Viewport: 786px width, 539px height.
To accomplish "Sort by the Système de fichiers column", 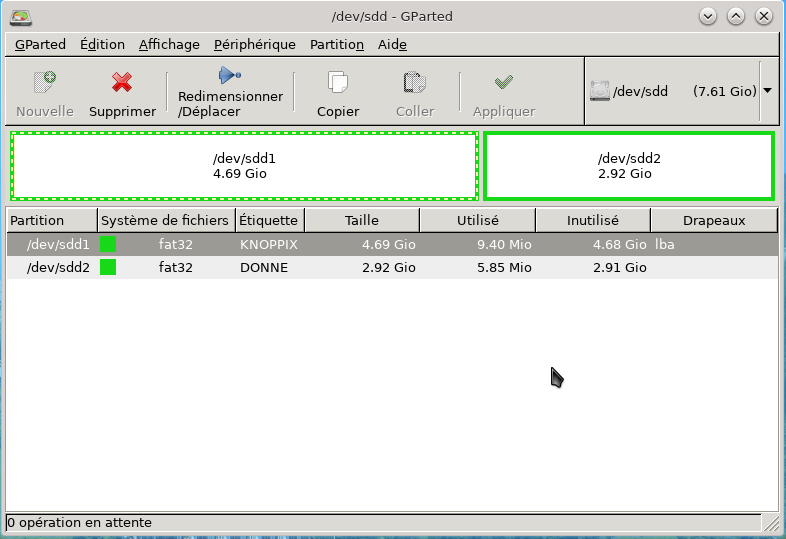I will tap(165, 220).
